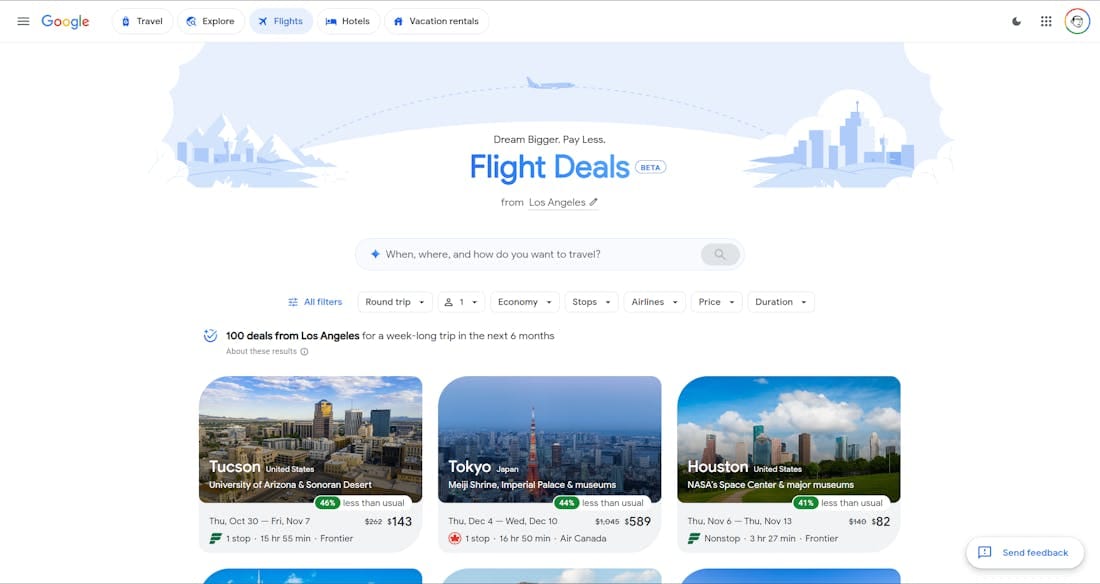Expand the Round trip dropdown

(x=395, y=302)
